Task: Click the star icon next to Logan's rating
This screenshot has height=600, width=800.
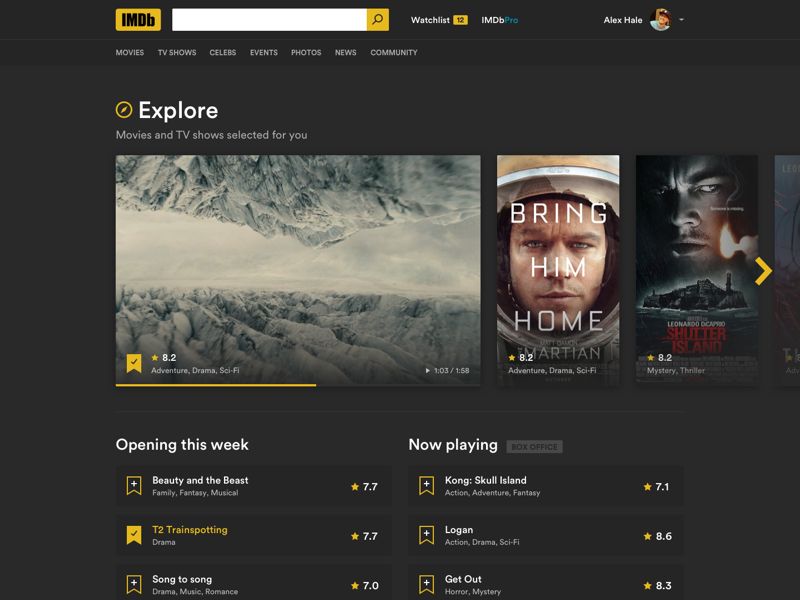Action: click(647, 536)
